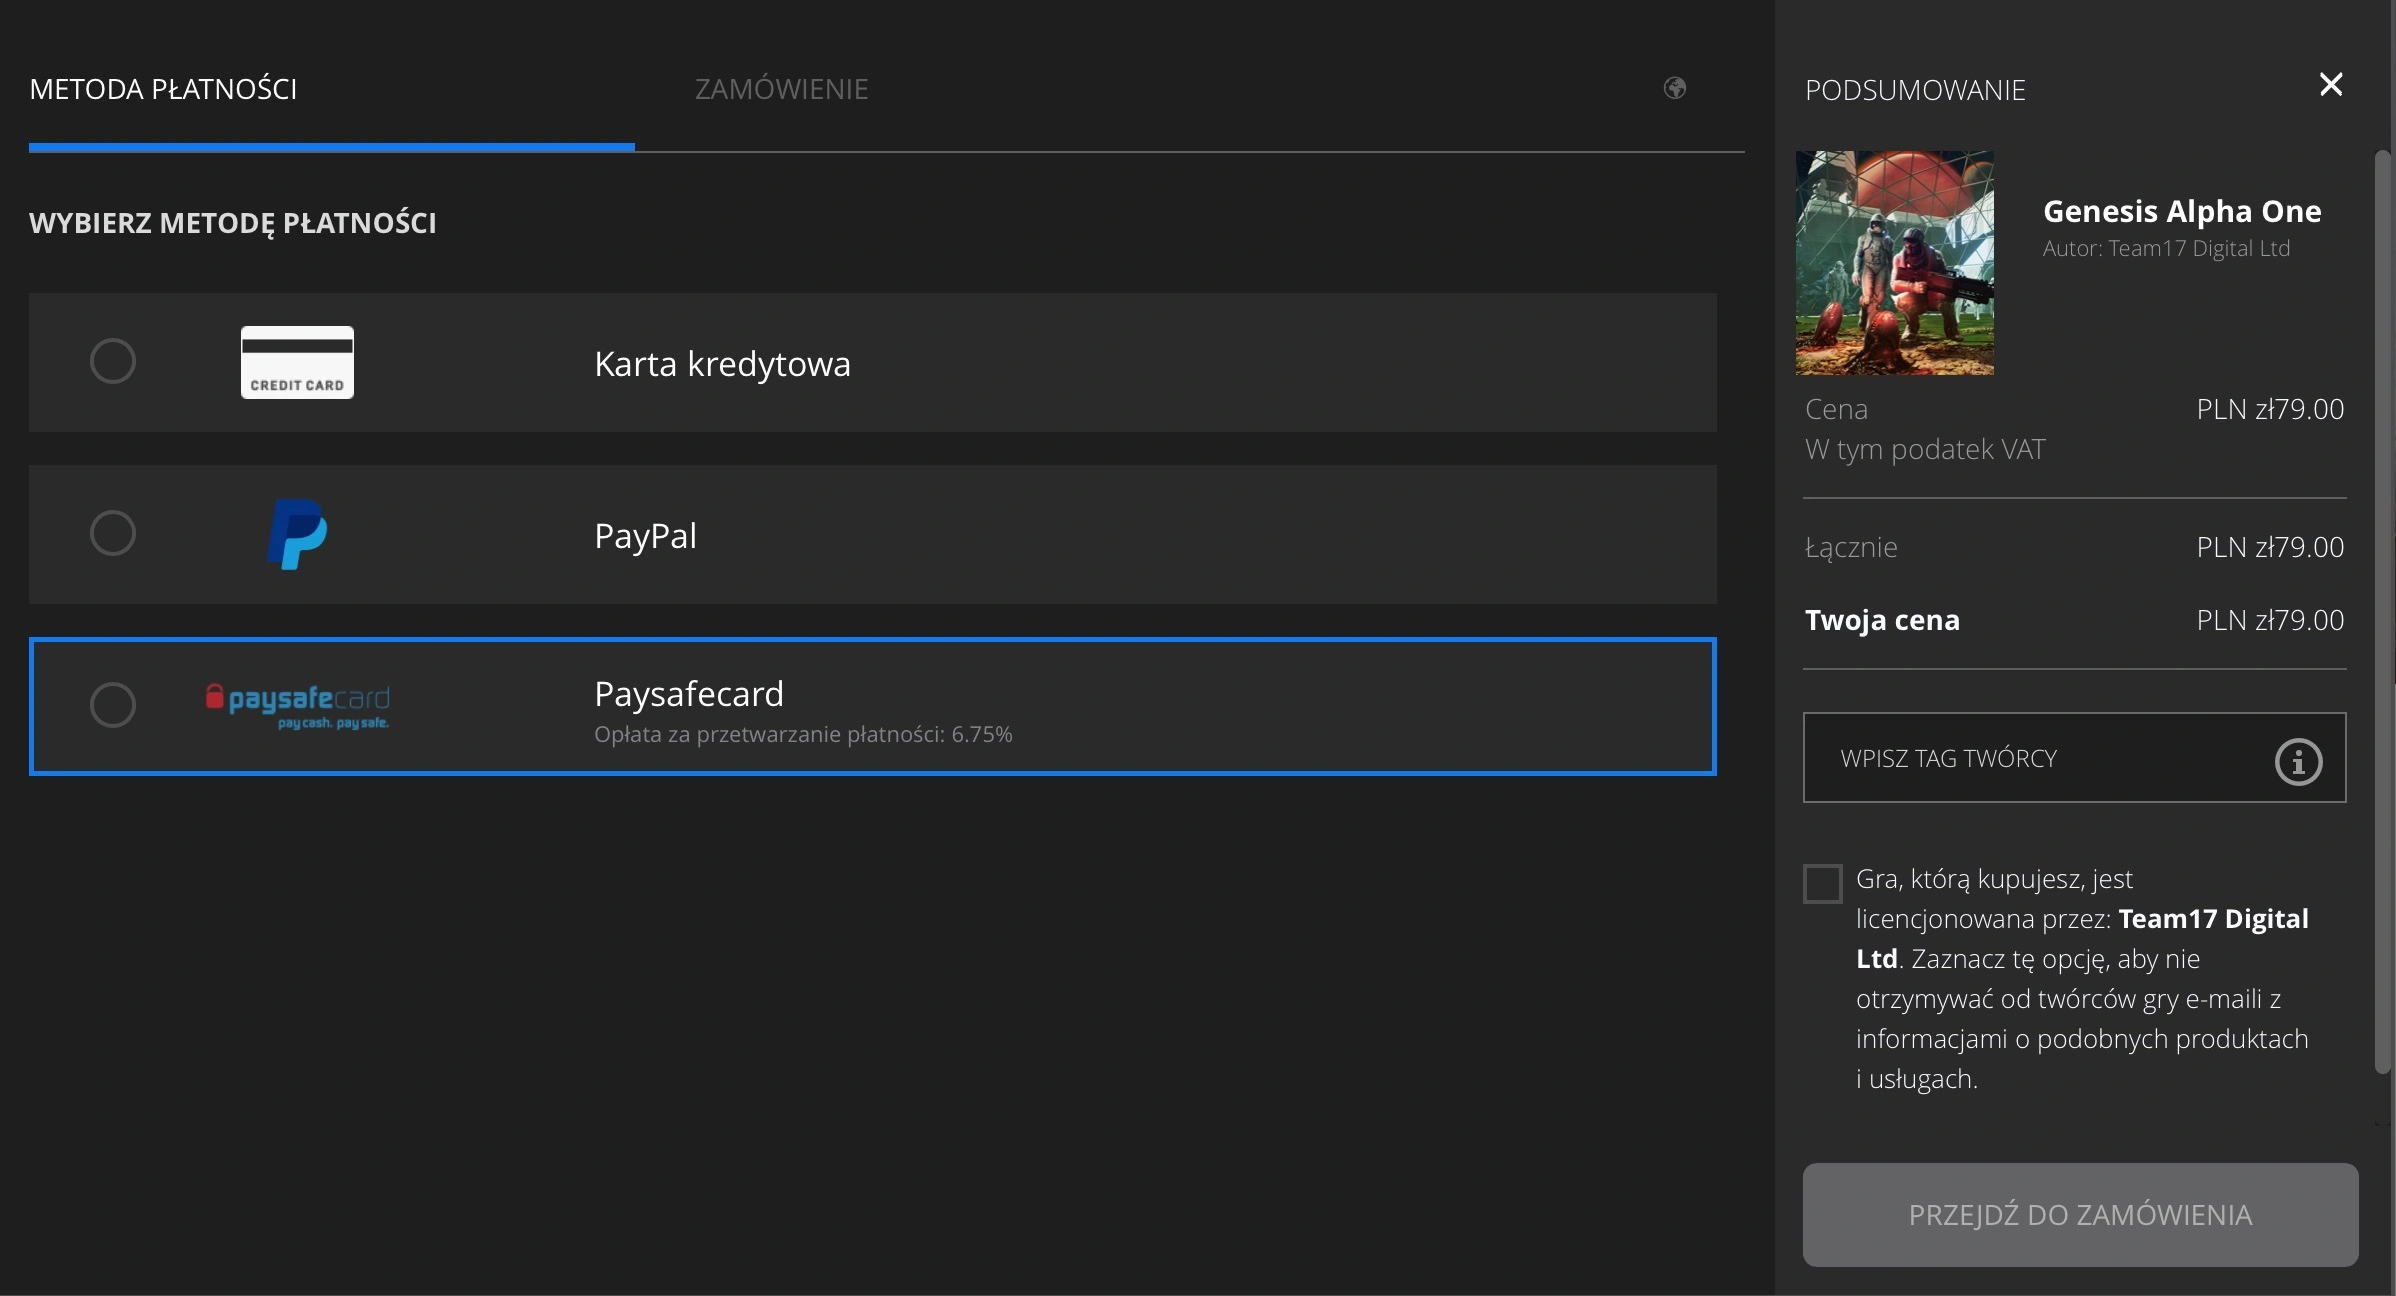Click the Twoja cena PLN zł79.00 amount
This screenshot has height=1296, width=2396.
coord(2270,620)
